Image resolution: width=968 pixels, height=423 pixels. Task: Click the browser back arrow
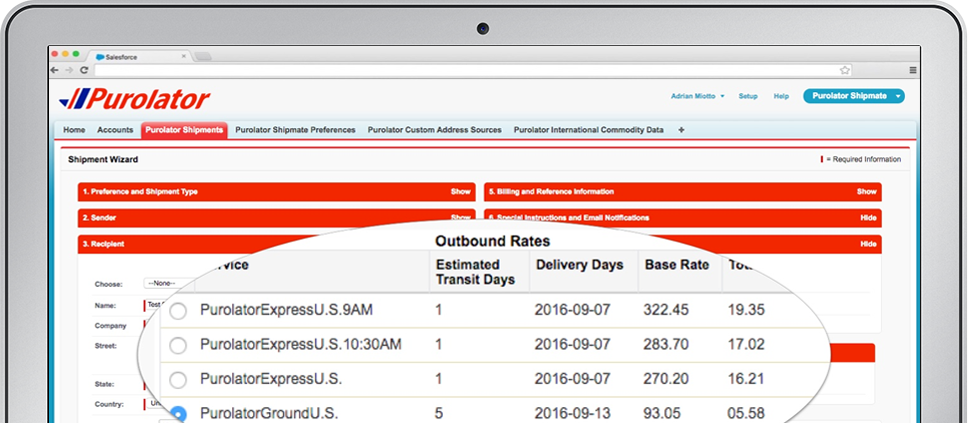[55, 70]
